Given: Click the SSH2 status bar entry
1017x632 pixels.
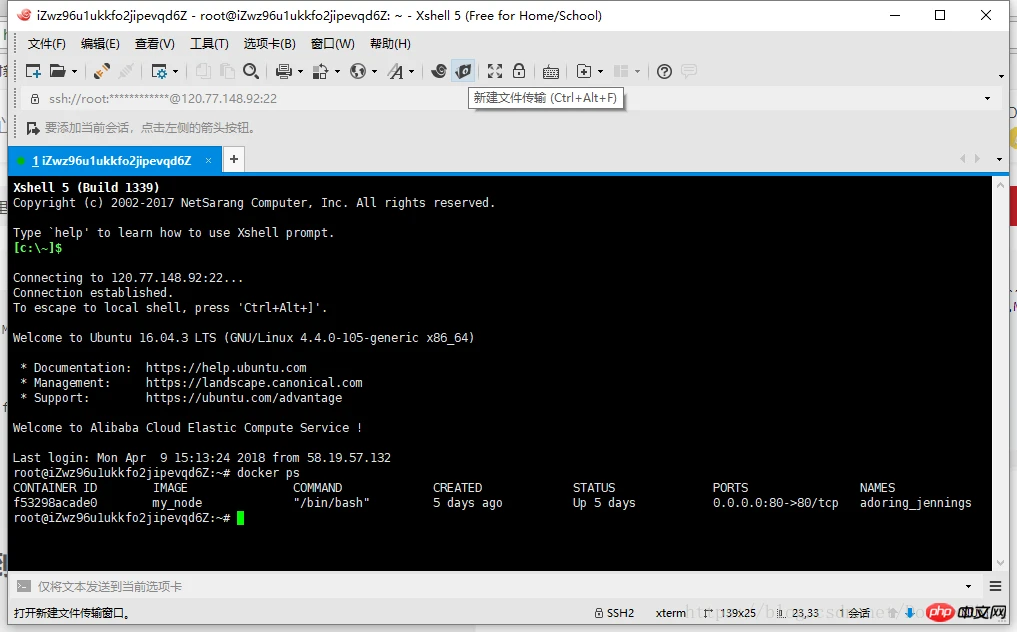Looking at the screenshot, I should coord(614,613).
